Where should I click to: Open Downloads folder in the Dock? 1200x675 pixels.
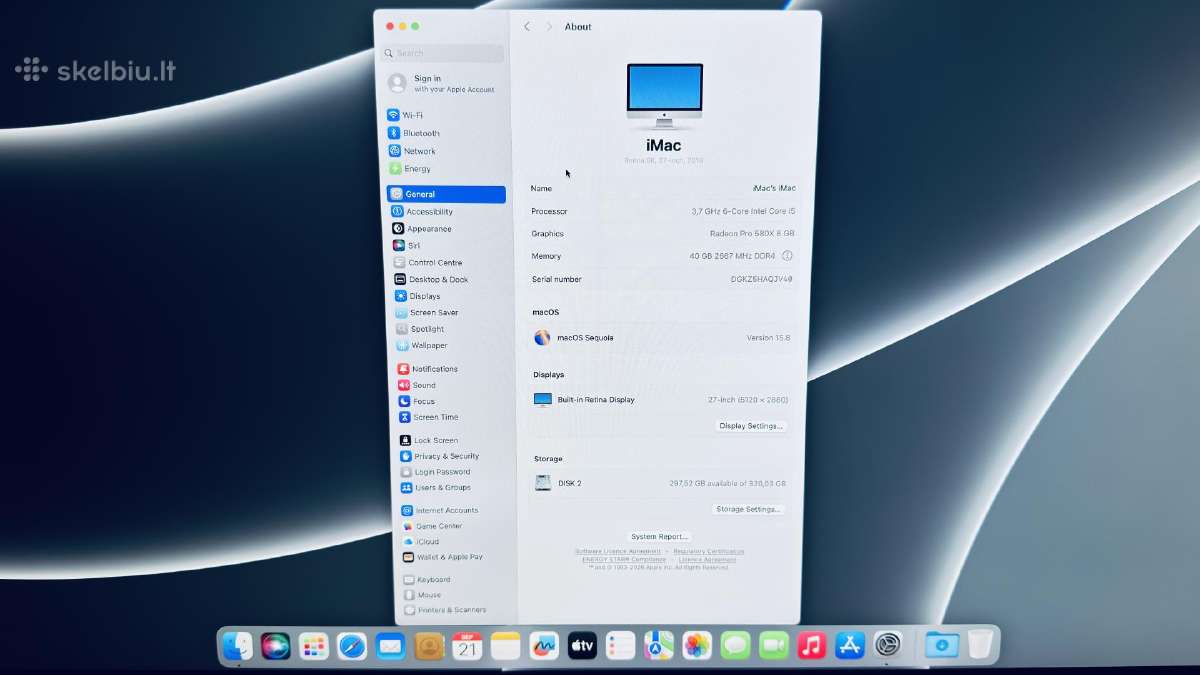point(942,646)
